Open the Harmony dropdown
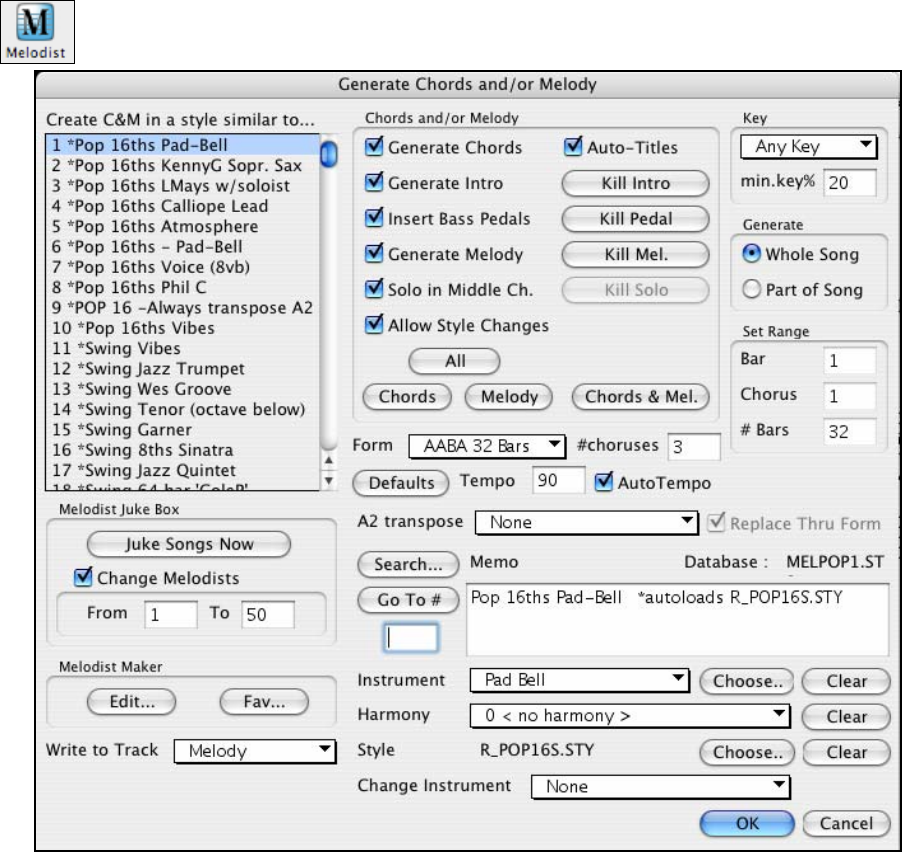This screenshot has width=902, height=852. pos(630,716)
